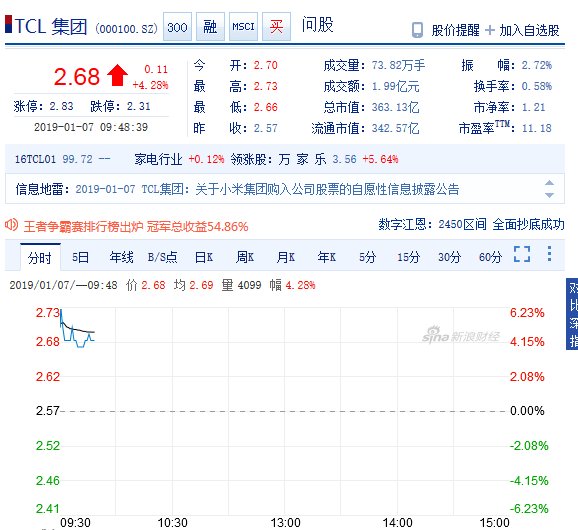Show the B/S点 chart view

point(163,257)
